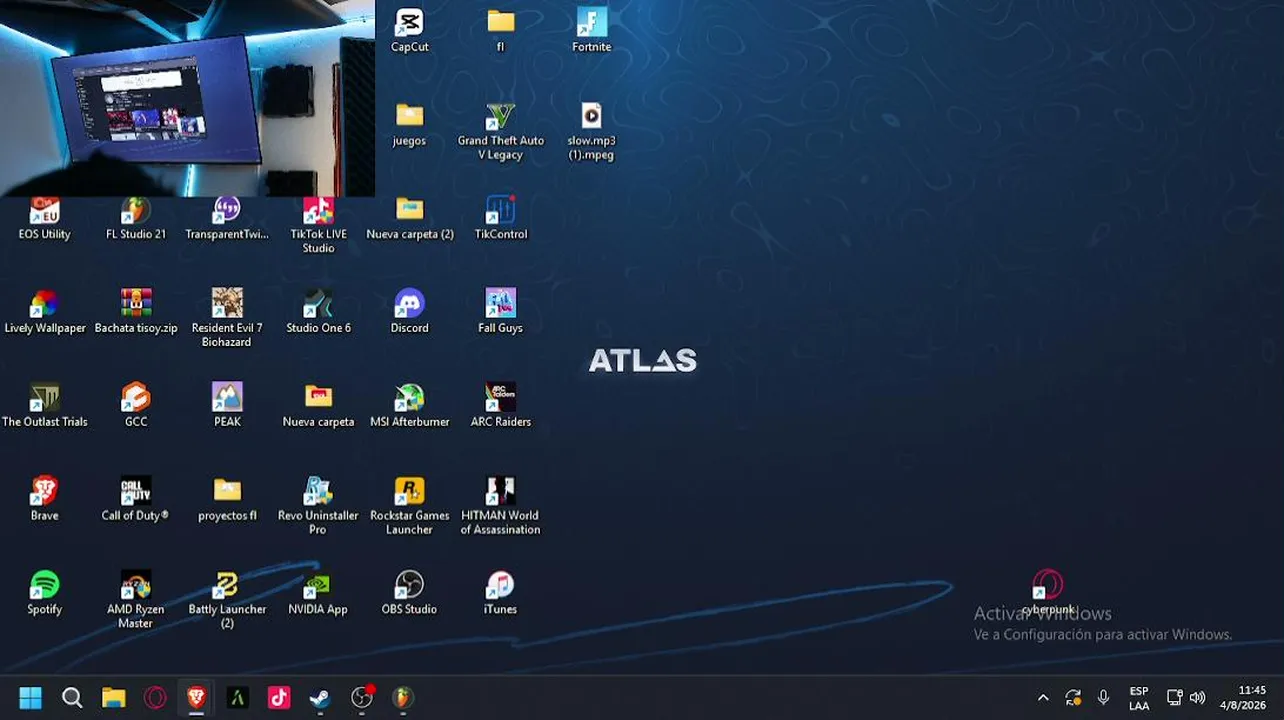Select the Discord desktop shortcut
The height and width of the screenshot is (720, 1284).
tap(409, 312)
